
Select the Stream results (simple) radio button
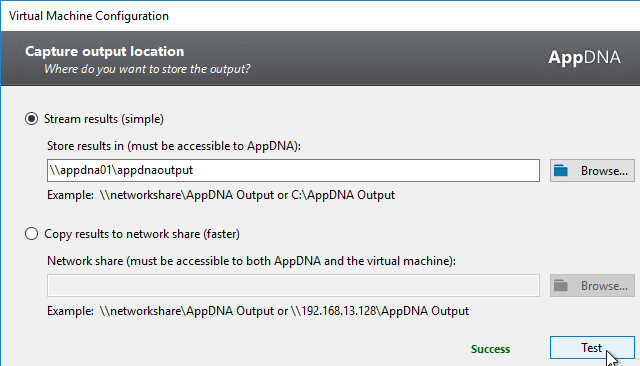click(x=31, y=119)
